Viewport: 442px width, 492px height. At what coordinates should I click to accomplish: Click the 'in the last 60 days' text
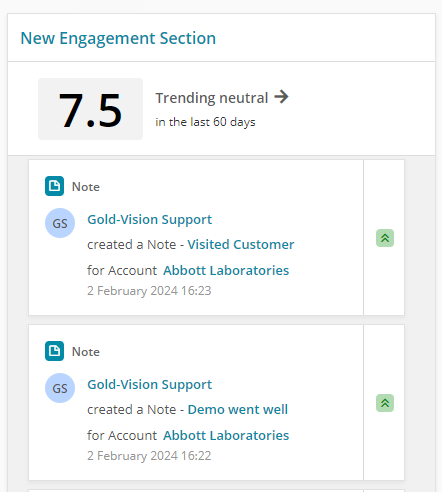click(205, 122)
